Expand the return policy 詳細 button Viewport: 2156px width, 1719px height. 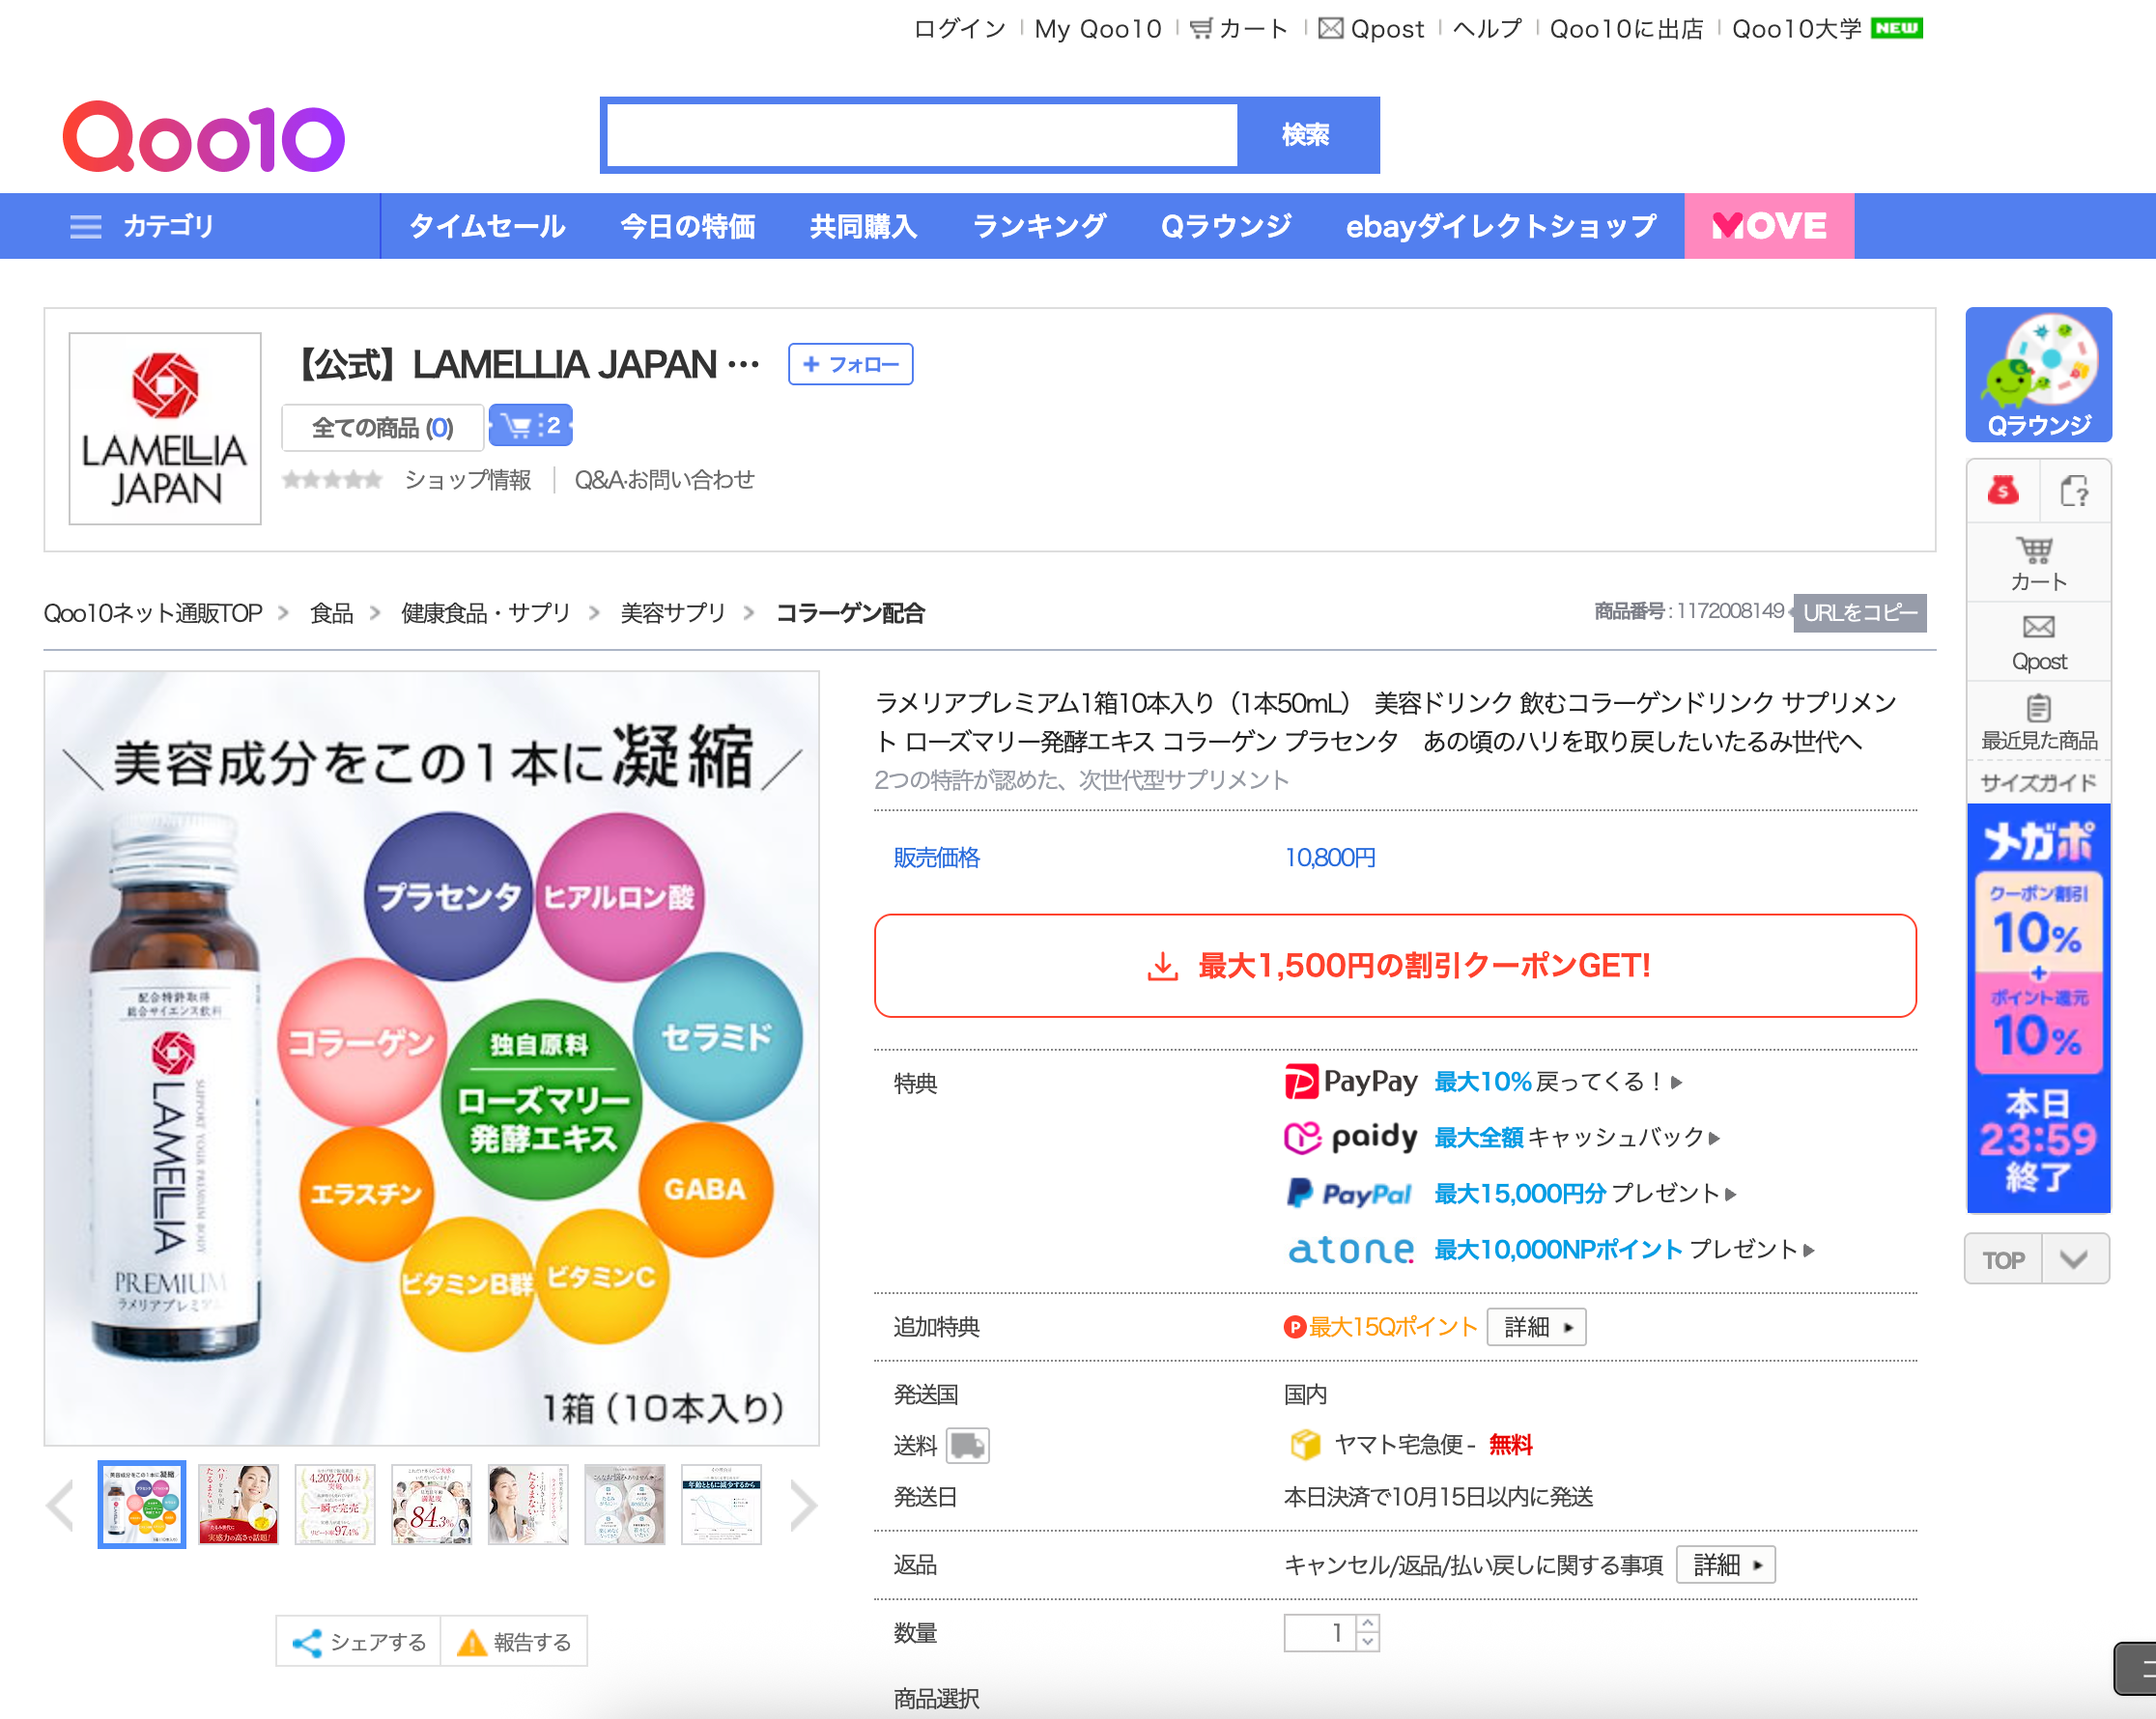[x=1726, y=1564]
